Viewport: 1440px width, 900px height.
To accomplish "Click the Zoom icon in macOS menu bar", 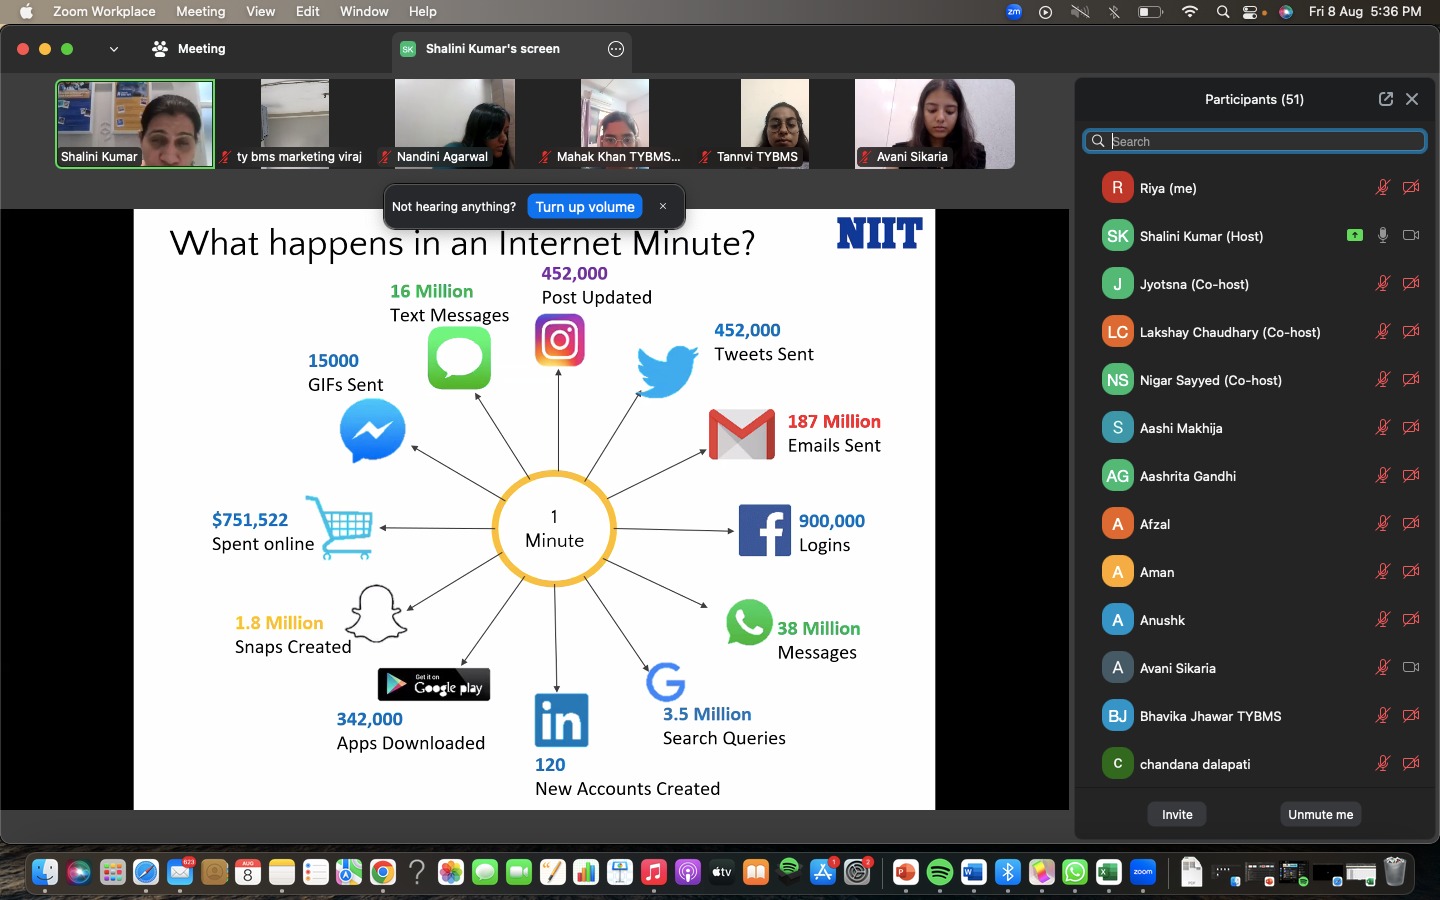I will pos(1014,12).
